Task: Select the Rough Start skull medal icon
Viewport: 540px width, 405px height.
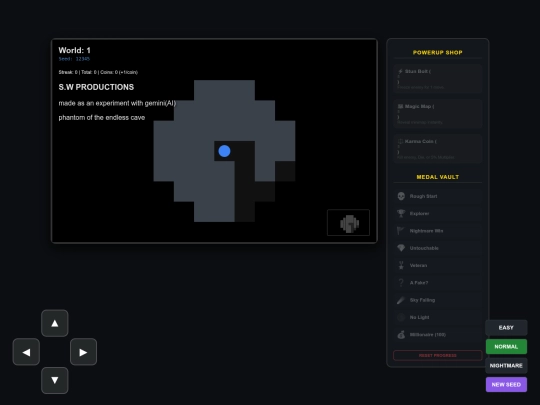Action: tap(401, 196)
